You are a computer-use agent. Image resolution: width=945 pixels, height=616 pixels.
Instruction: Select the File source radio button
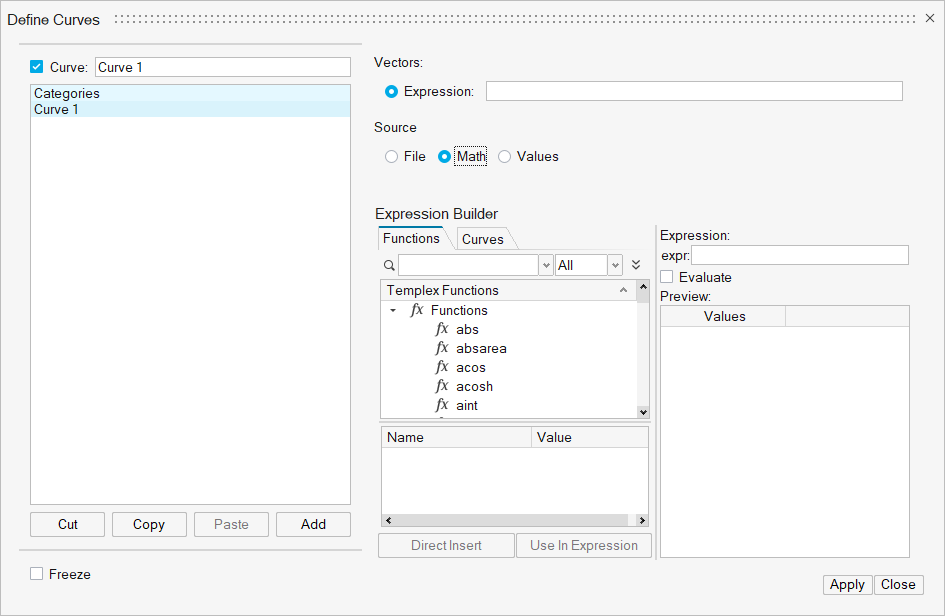(x=391, y=156)
